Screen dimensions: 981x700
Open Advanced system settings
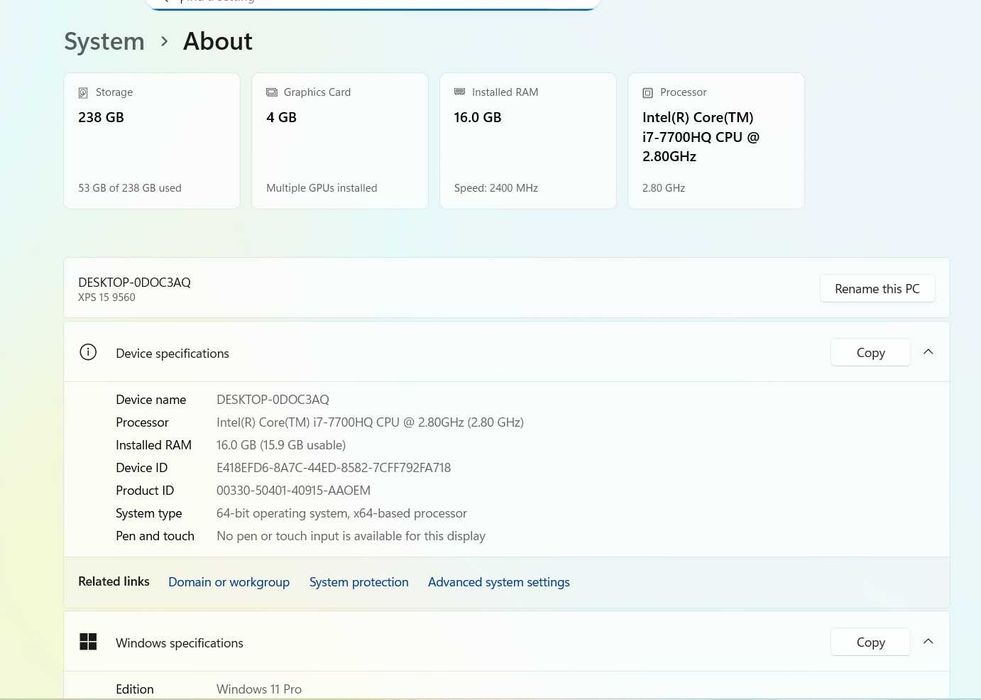coord(499,582)
